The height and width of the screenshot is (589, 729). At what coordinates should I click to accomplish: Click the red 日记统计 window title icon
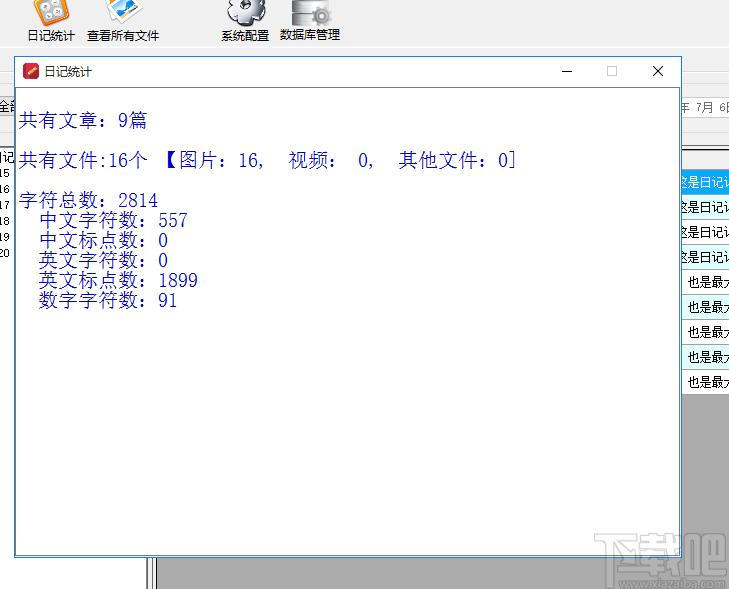click(x=31, y=72)
